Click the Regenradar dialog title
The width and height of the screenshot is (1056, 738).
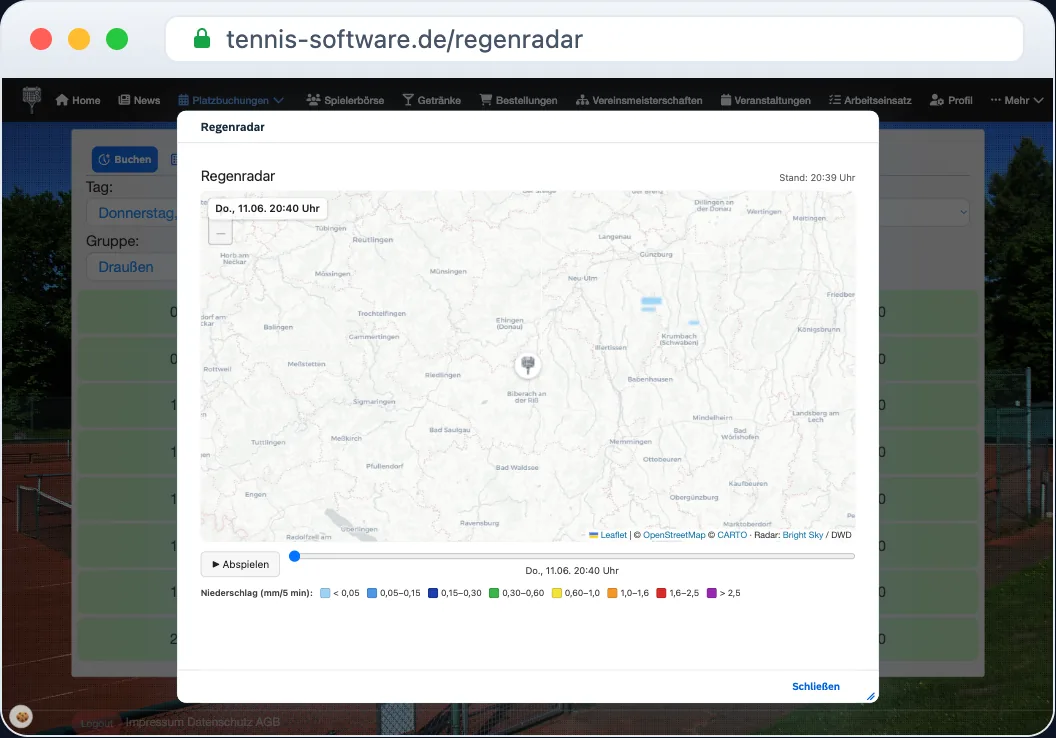(232, 127)
